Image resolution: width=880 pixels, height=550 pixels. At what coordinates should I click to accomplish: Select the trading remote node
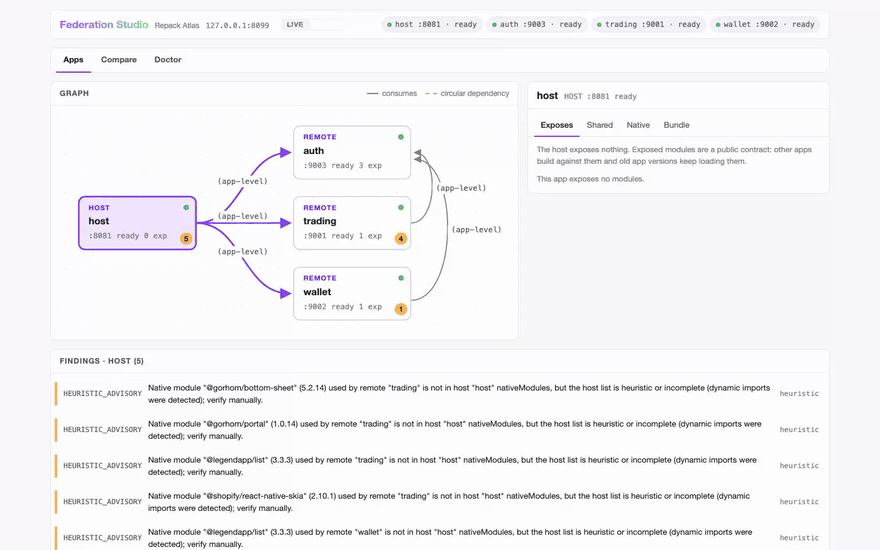[352, 223]
